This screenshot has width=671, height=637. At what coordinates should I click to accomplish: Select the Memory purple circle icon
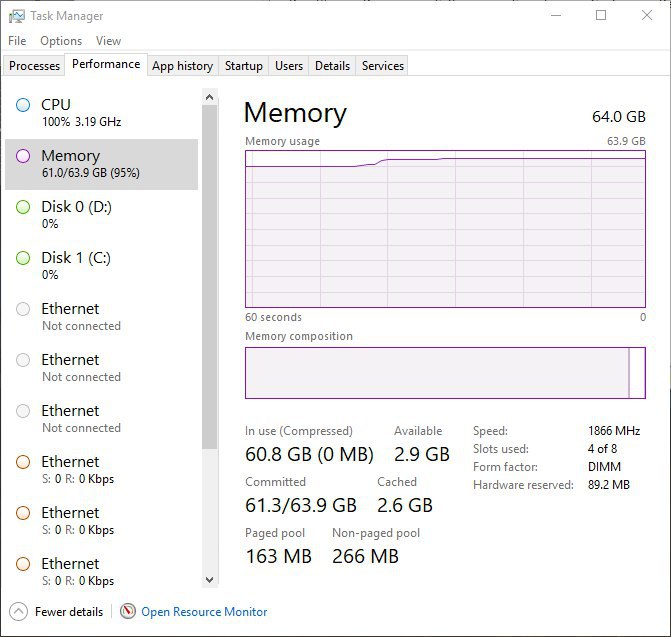point(23,156)
